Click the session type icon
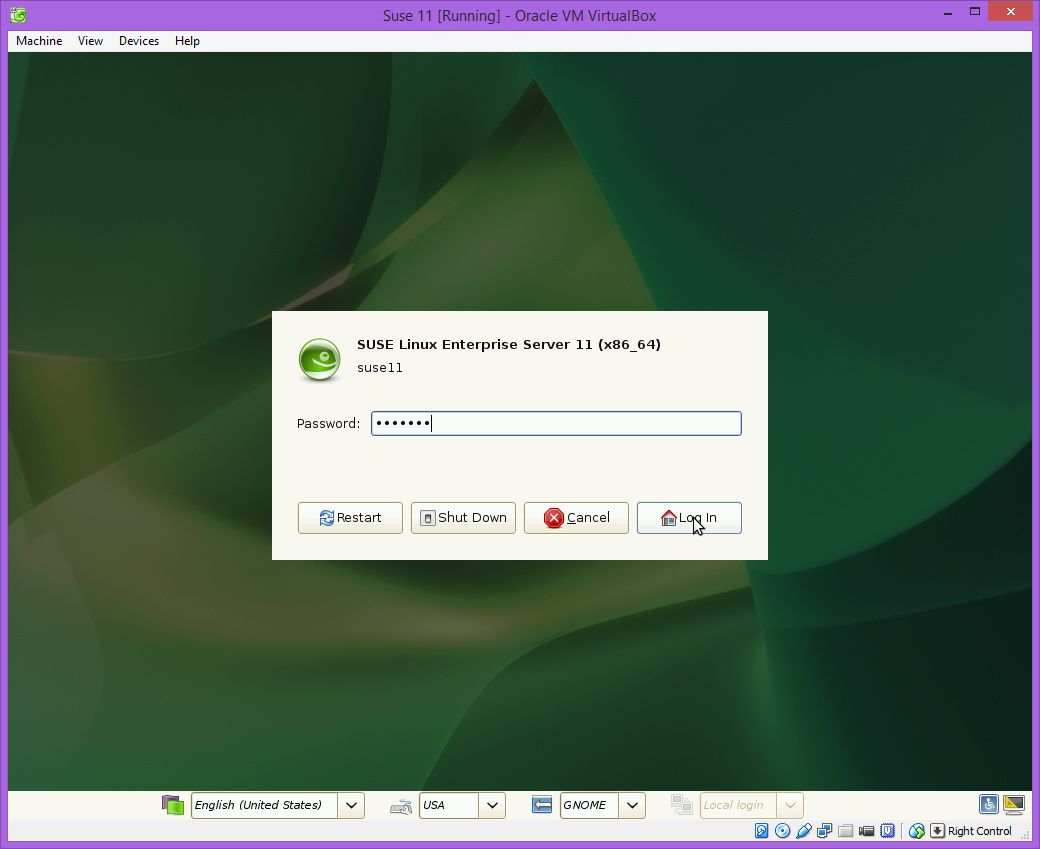1040x849 pixels. 541,805
